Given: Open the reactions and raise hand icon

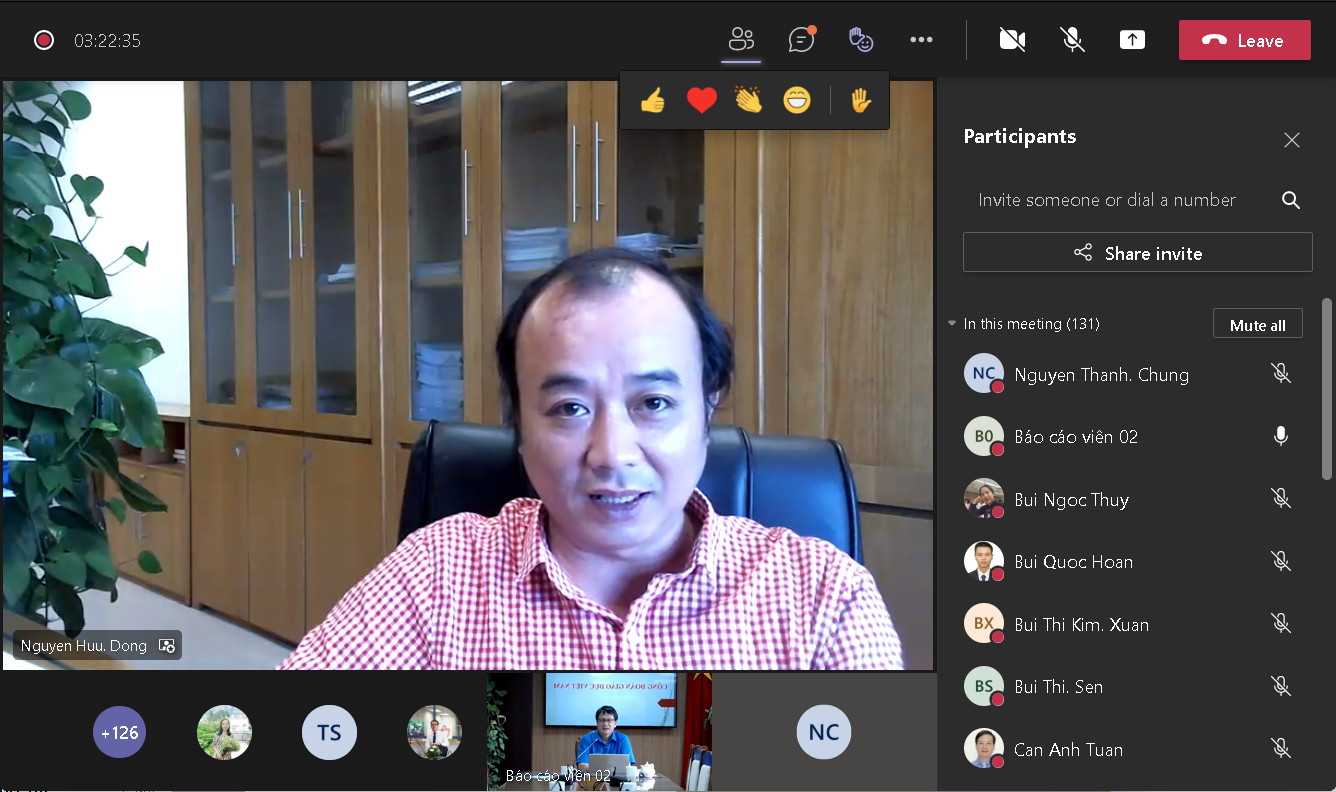Looking at the screenshot, I should point(861,40).
